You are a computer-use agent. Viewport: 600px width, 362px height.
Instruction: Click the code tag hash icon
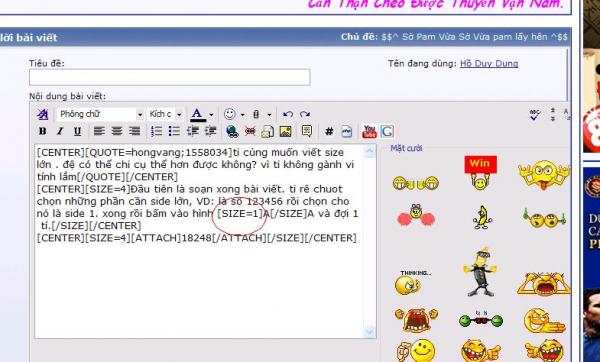pyautogui.click(x=329, y=132)
